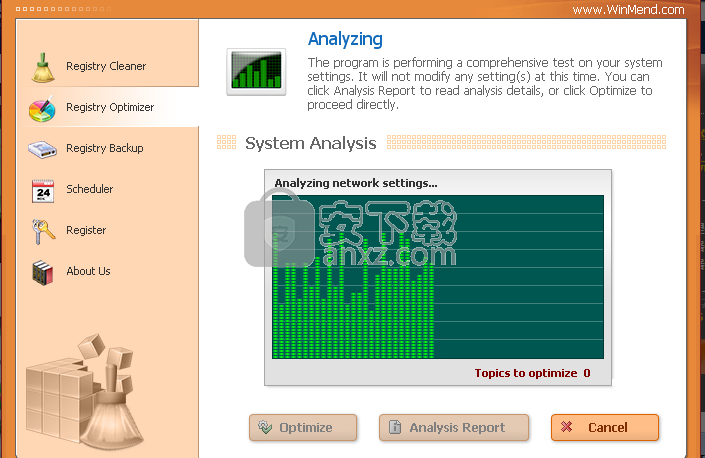Click the Scheduler calendar icon

43,190
